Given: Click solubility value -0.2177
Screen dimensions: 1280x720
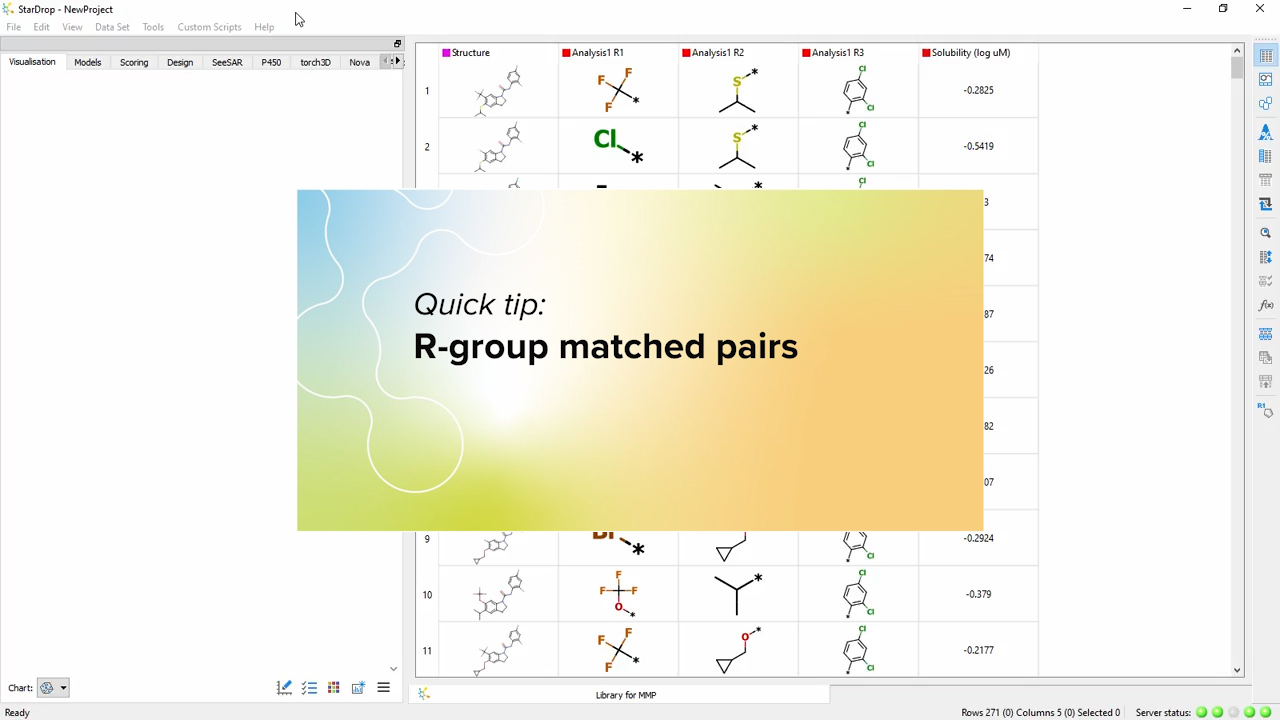Looking at the screenshot, I should click(x=978, y=650).
